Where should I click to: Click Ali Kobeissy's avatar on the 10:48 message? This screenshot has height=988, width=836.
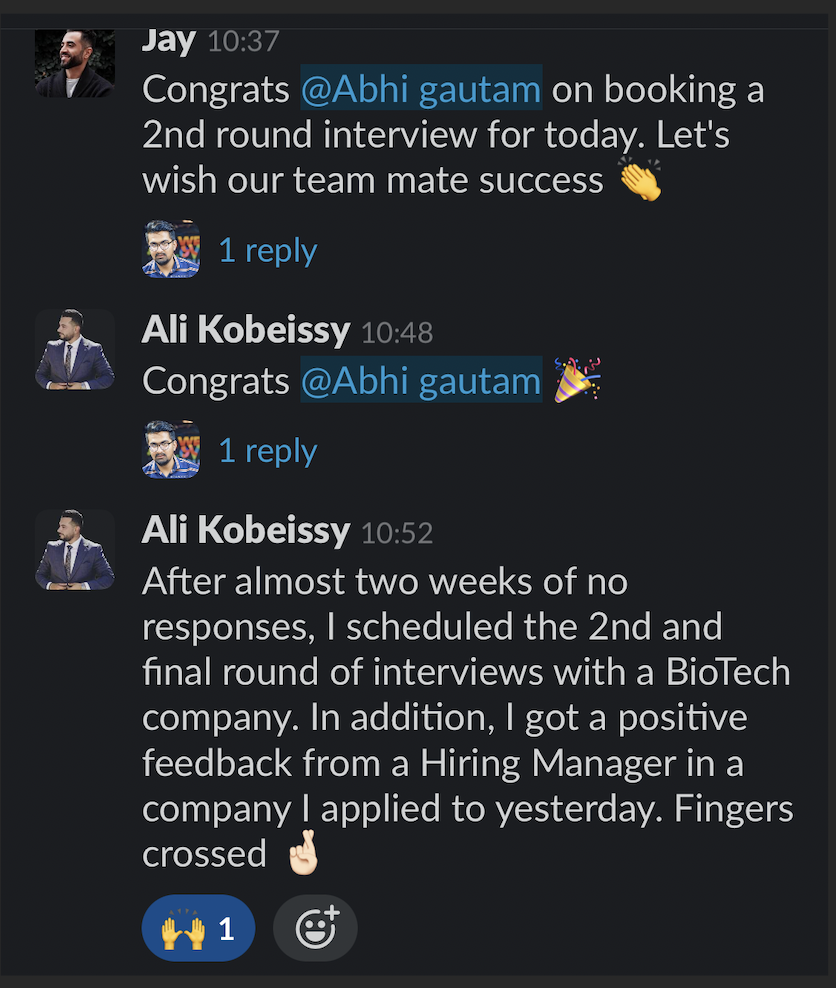pos(74,349)
